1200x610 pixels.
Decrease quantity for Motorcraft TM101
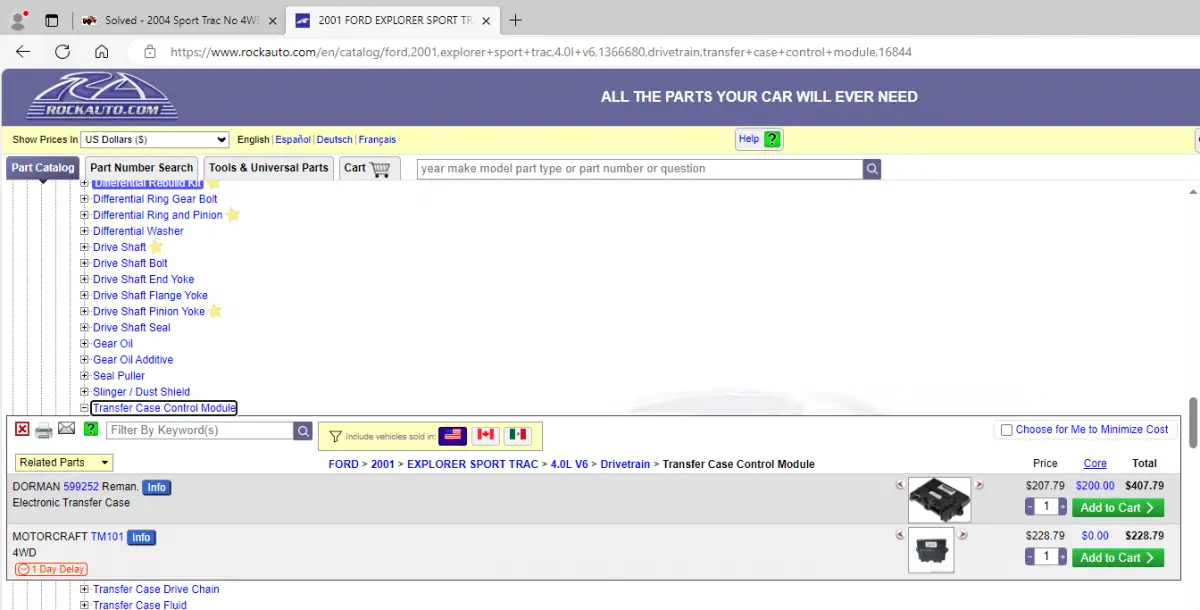(1029, 557)
